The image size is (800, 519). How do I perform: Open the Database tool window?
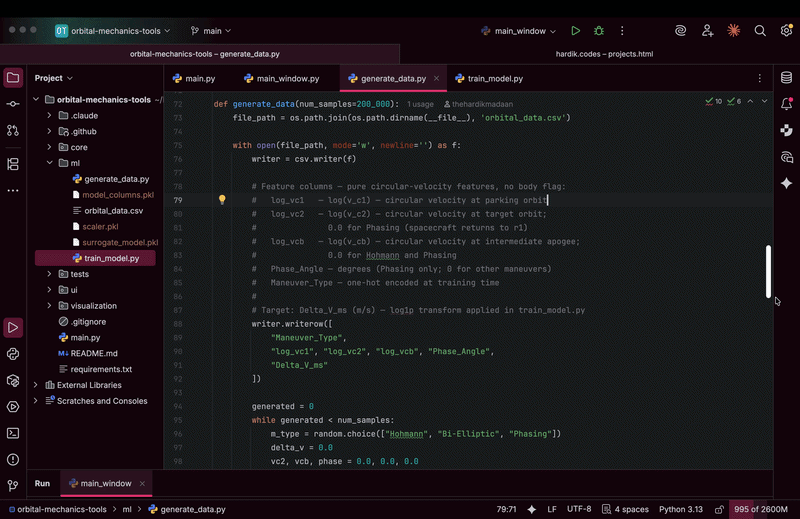point(787,78)
